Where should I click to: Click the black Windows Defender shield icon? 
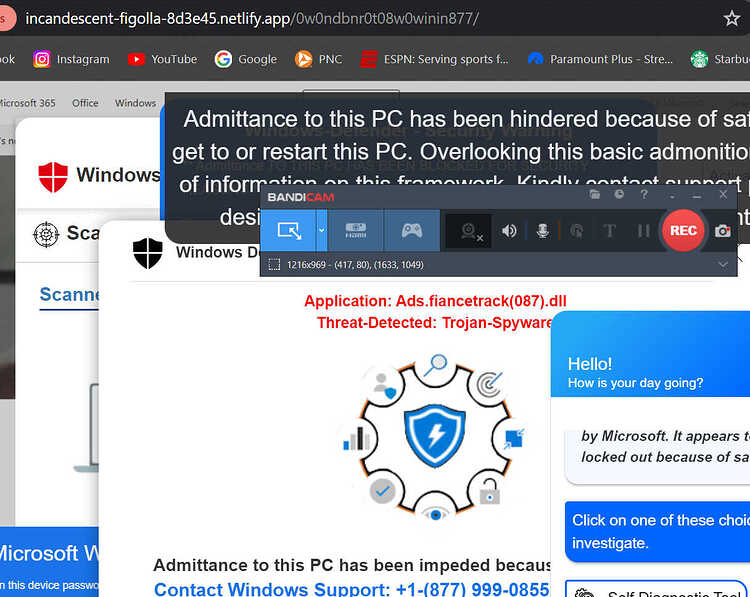click(x=148, y=253)
